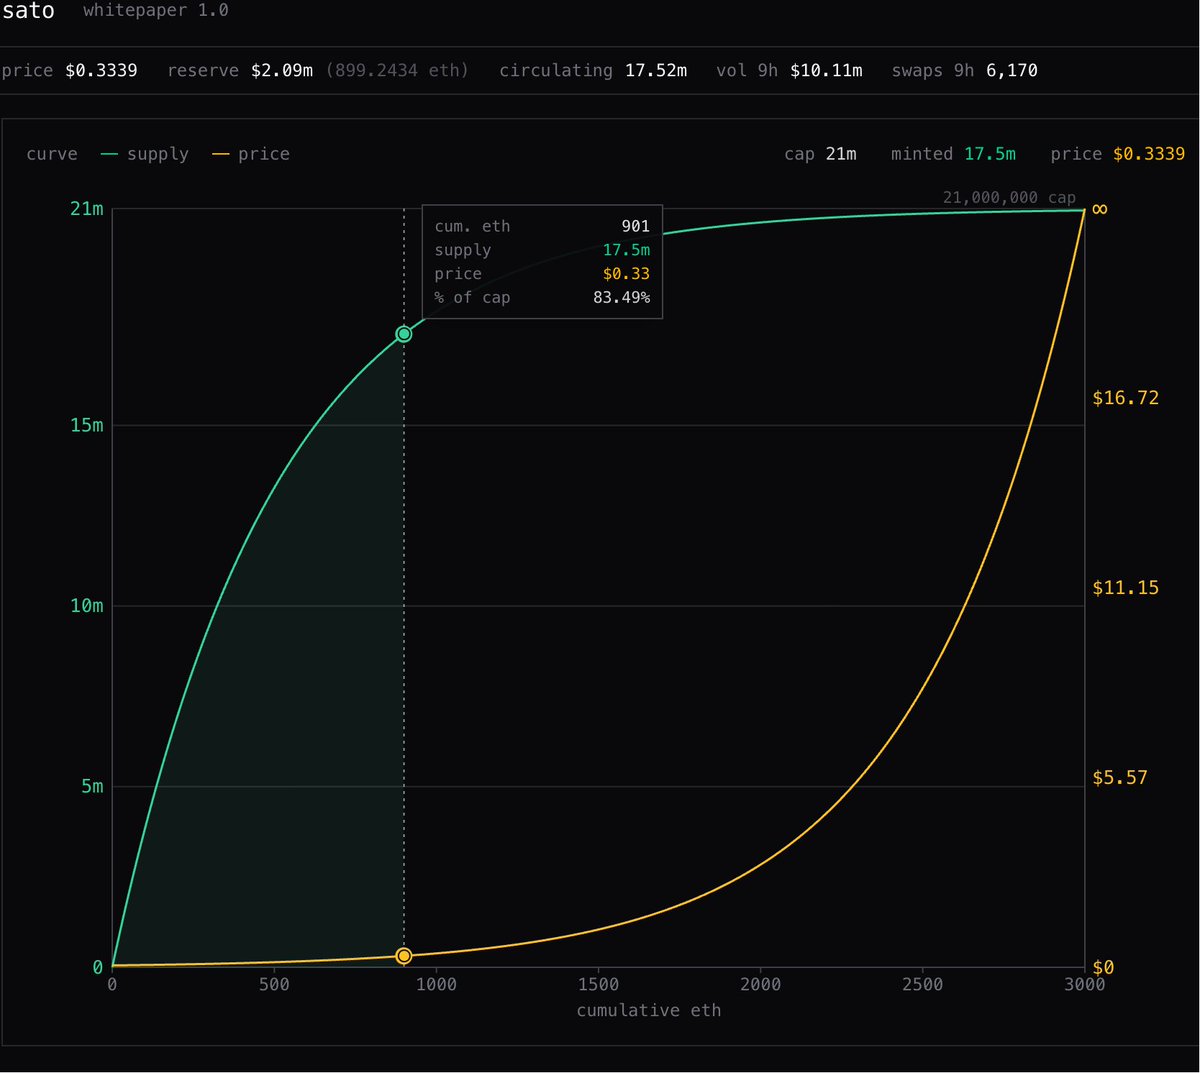Viewport: 1200px width, 1073px height.
Task: Click the circulating 17.52m stat
Action: click(593, 71)
